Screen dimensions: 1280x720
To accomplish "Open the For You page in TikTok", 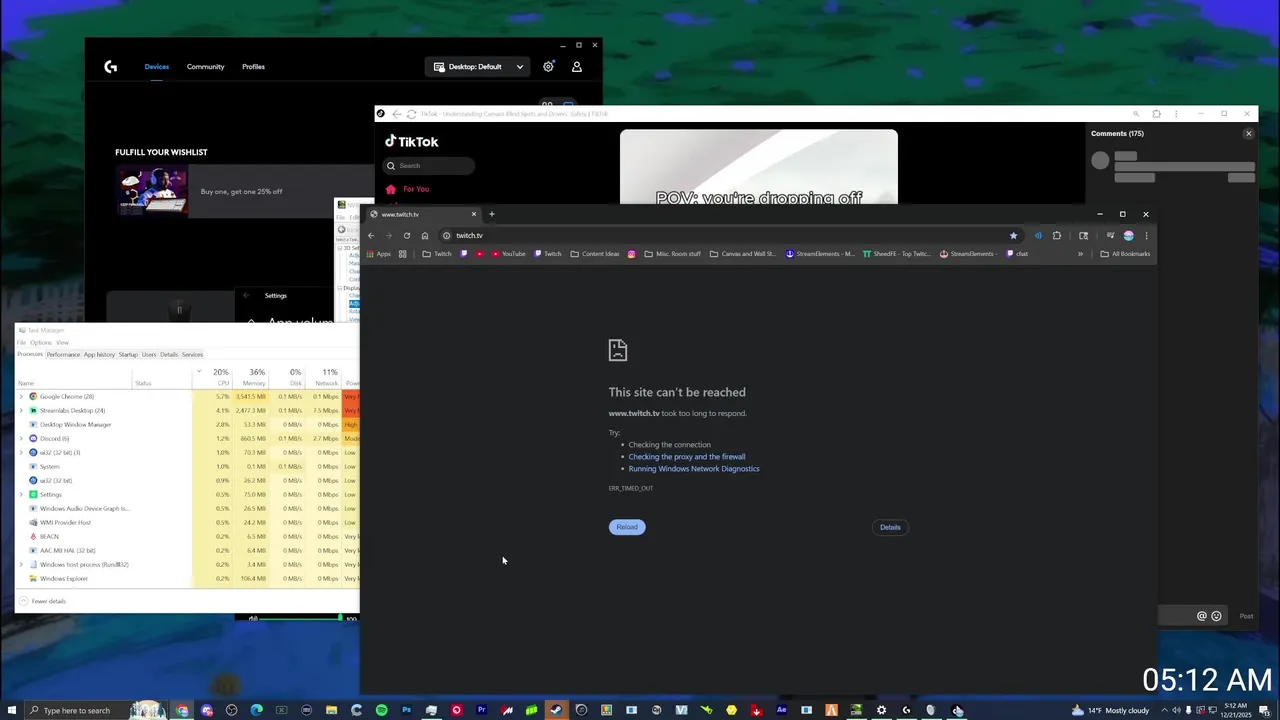I will [x=407, y=189].
